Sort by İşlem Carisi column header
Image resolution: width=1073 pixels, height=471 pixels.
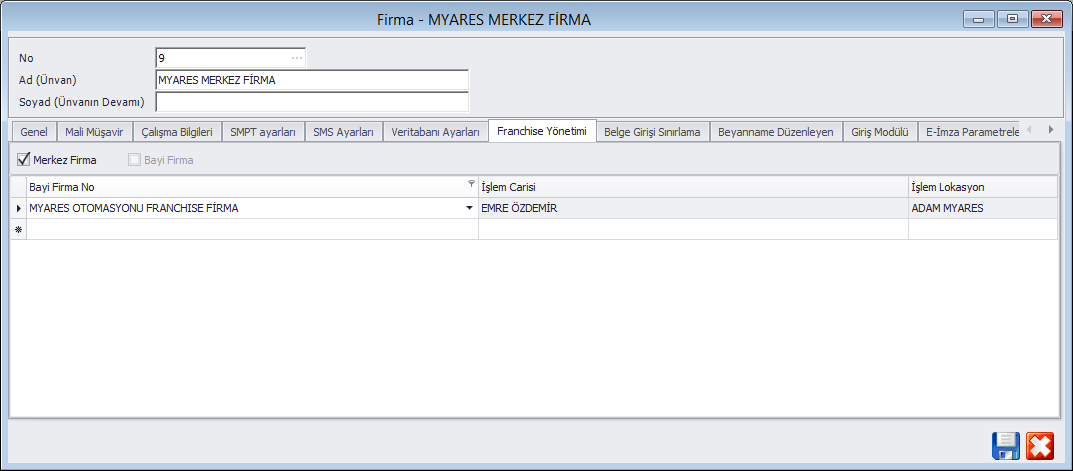pos(693,187)
